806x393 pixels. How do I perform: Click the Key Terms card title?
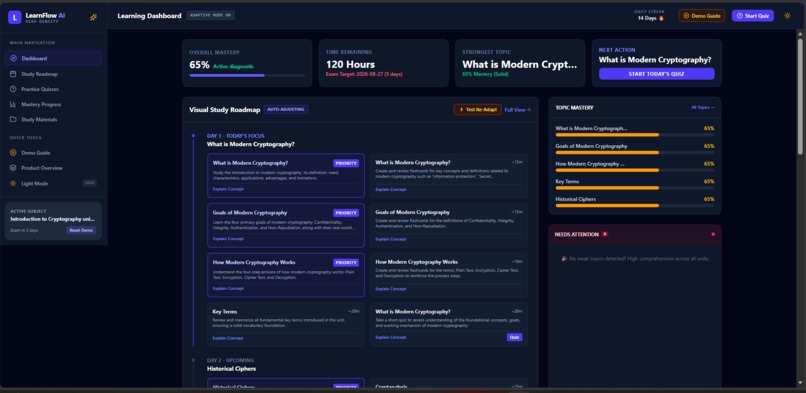225,312
